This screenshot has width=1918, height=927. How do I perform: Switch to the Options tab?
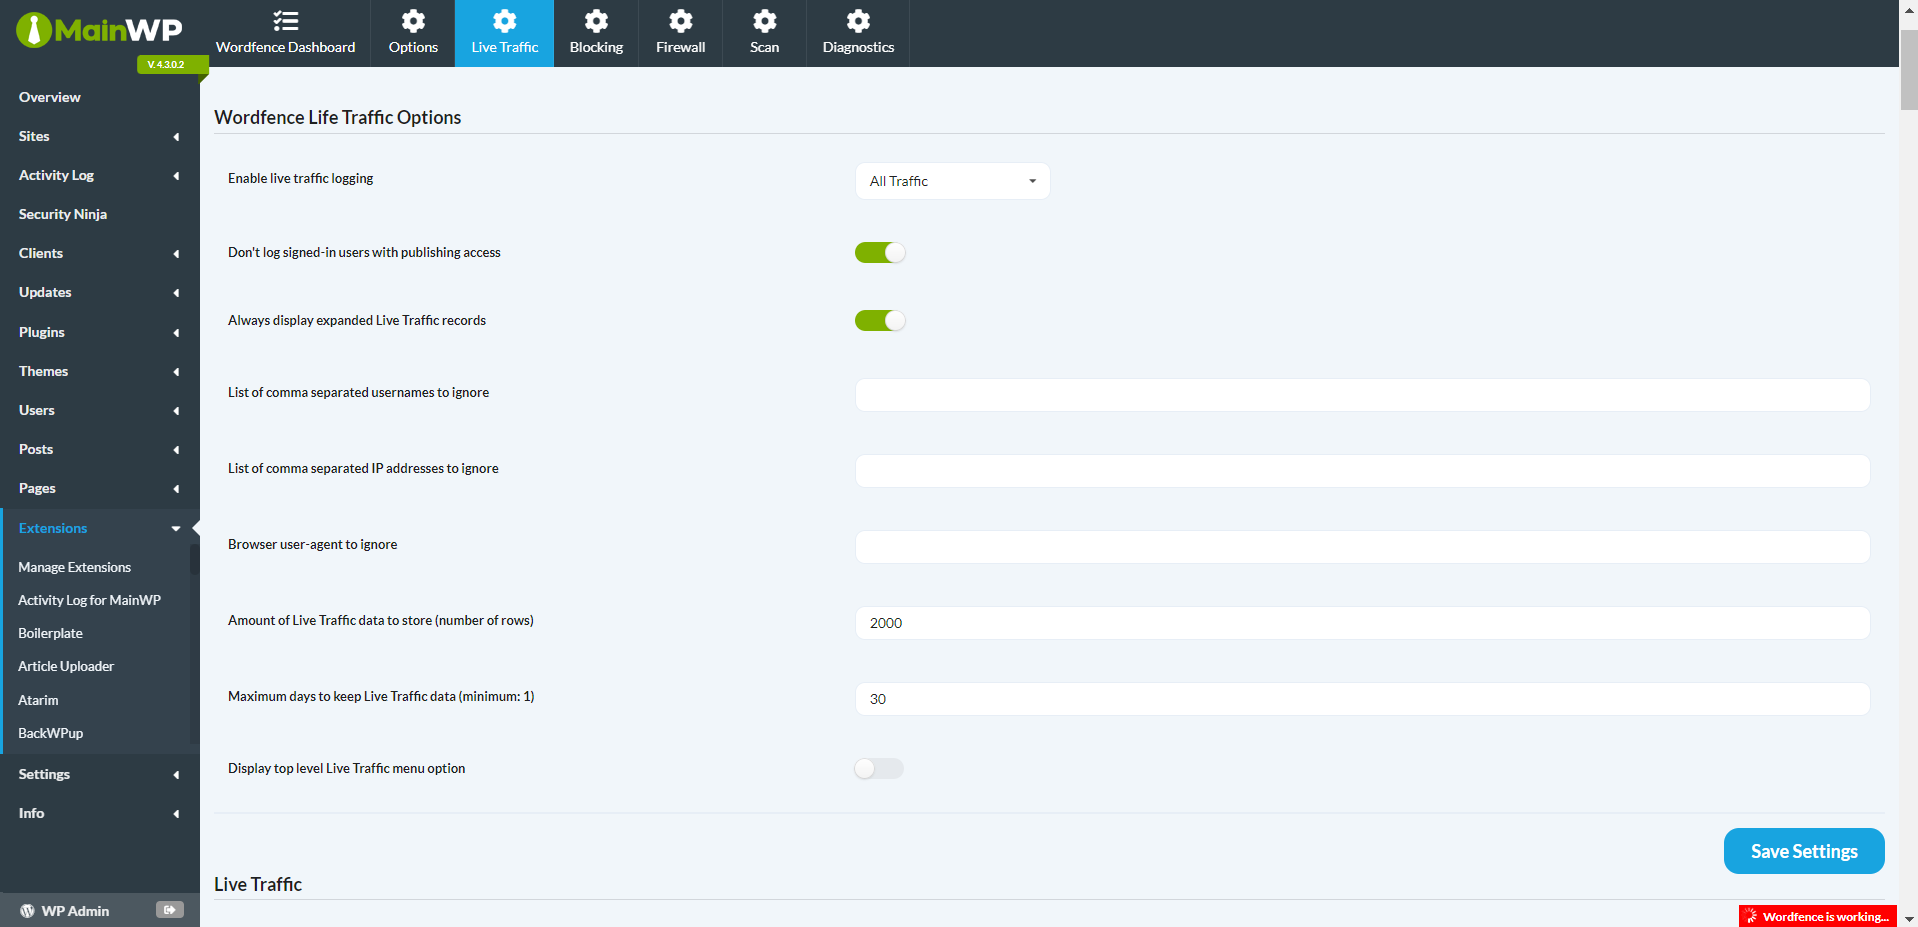pyautogui.click(x=413, y=34)
